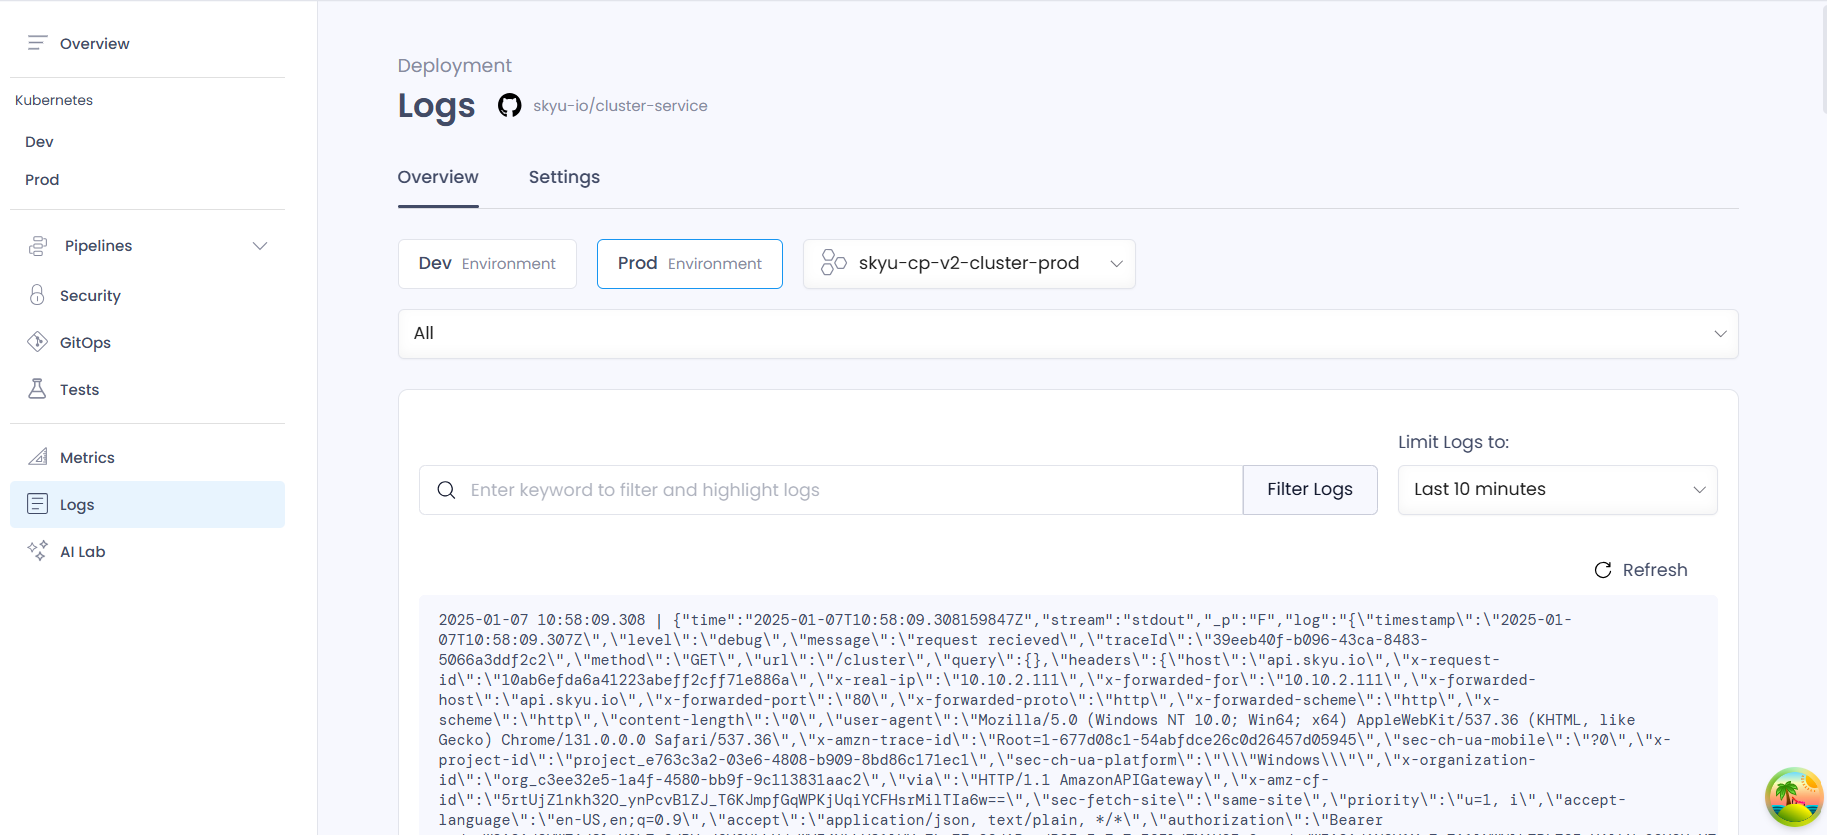Expand the All filter dropdown
Image resolution: width=1827 pixels, height=835 pixels.
click(x=1068, y=334)
